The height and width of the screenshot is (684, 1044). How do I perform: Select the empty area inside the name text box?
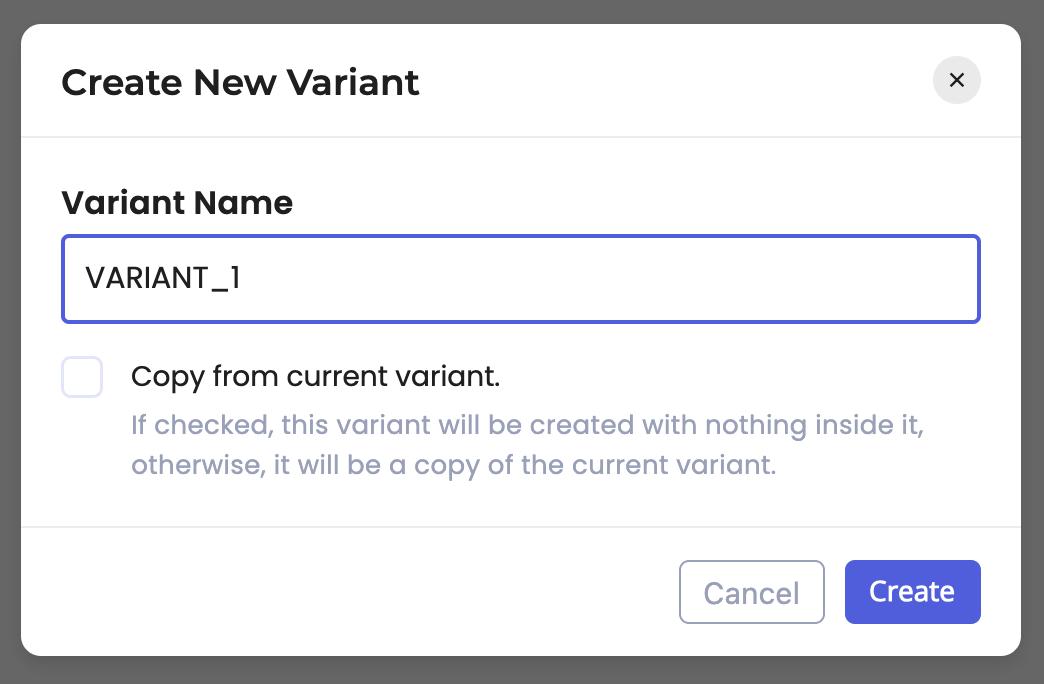599,278
